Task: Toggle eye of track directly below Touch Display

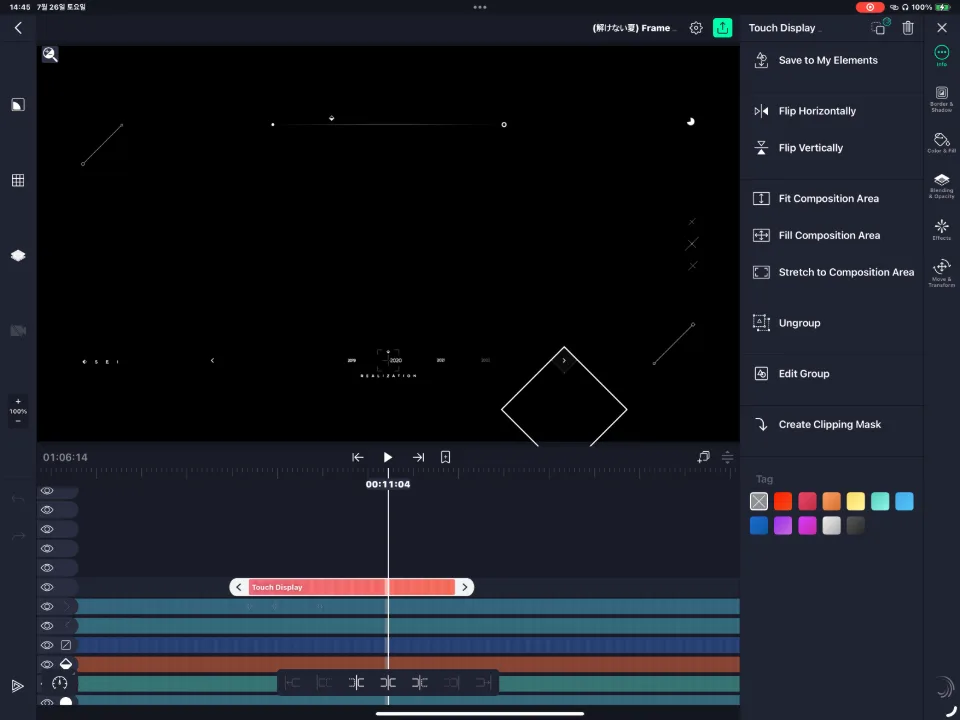Action: [x=47, y=606]
